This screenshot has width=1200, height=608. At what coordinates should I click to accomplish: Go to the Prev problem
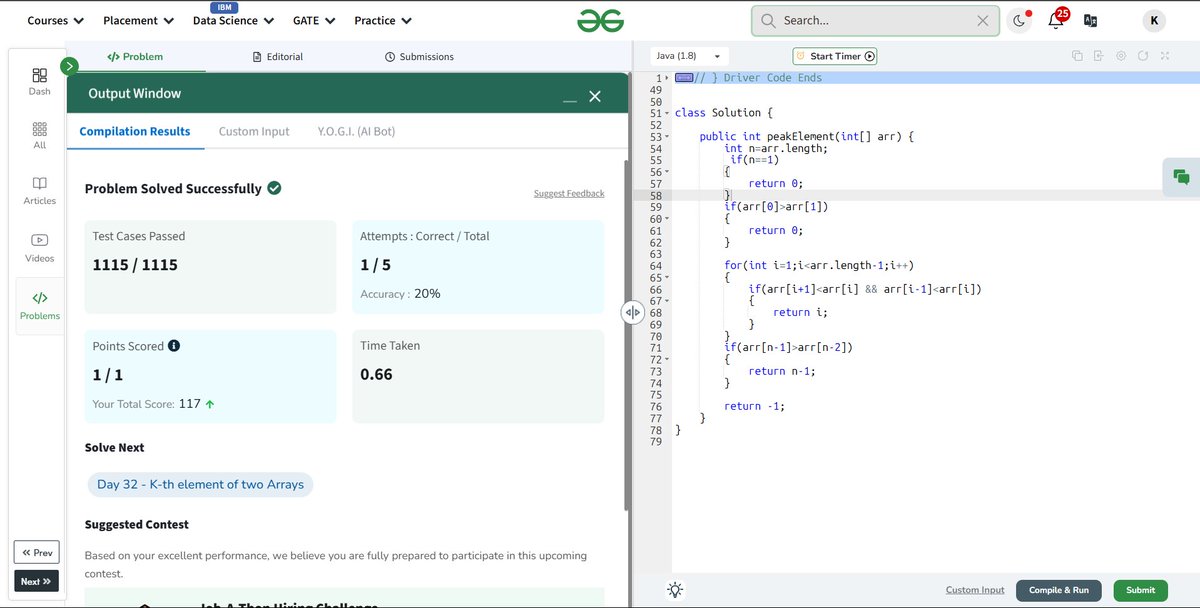(x=37, y=552)
